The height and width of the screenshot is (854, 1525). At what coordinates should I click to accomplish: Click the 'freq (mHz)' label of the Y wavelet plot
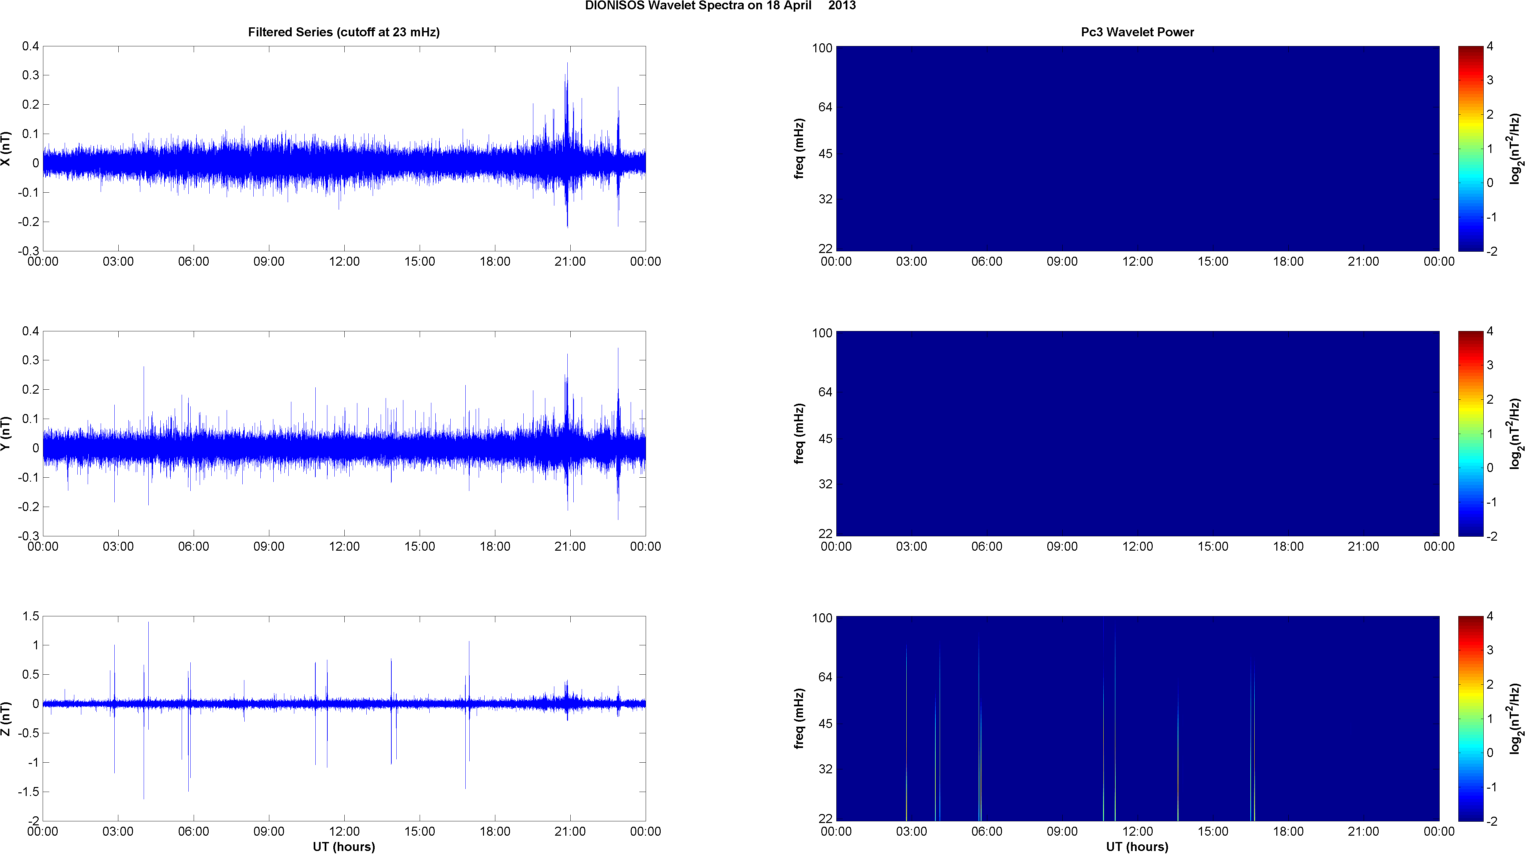800,433
